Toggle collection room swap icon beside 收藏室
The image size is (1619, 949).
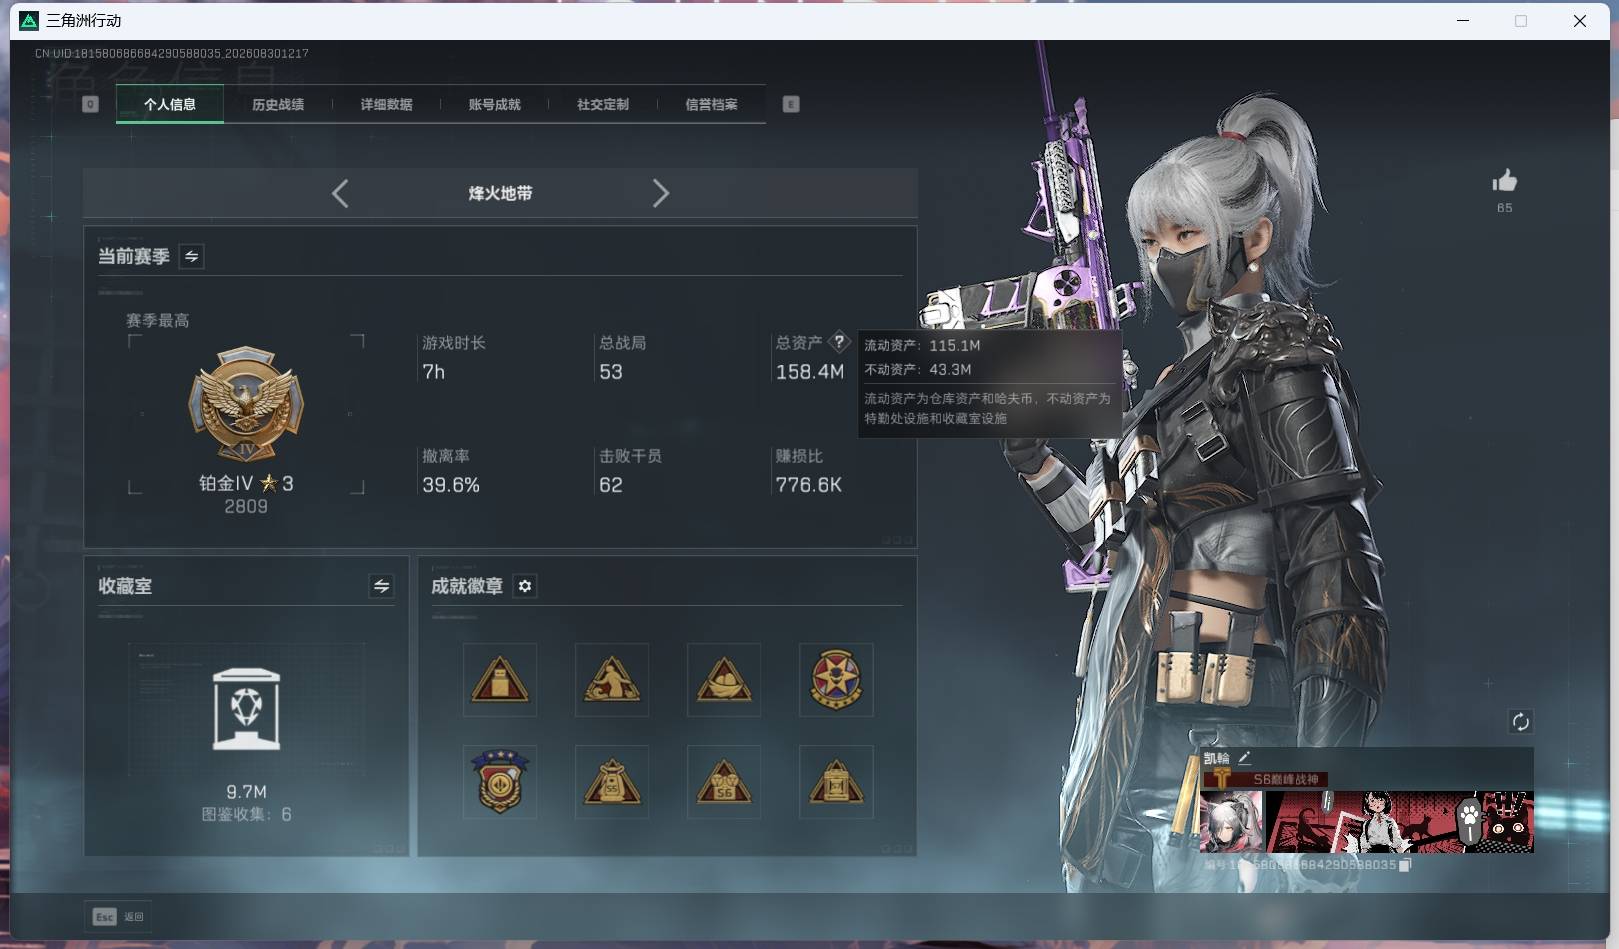(x=381, y=586)
